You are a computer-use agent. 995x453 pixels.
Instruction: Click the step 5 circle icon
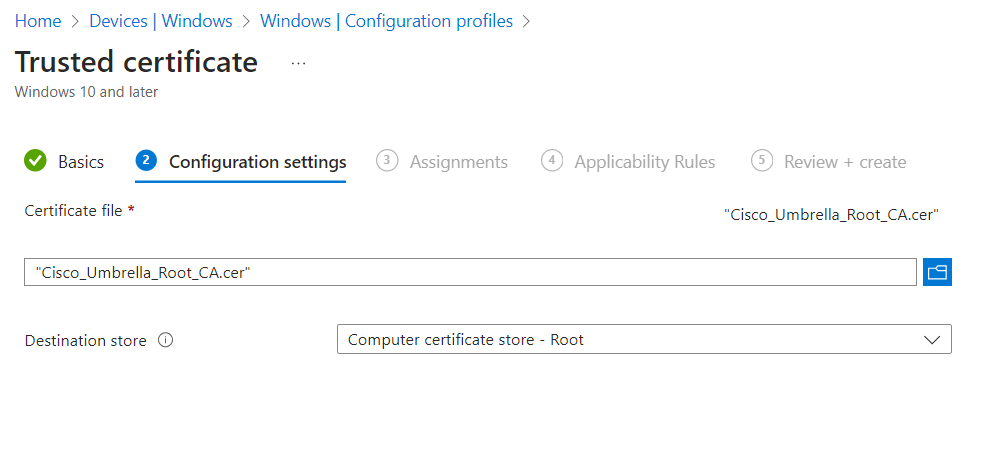tap(761, 161)
